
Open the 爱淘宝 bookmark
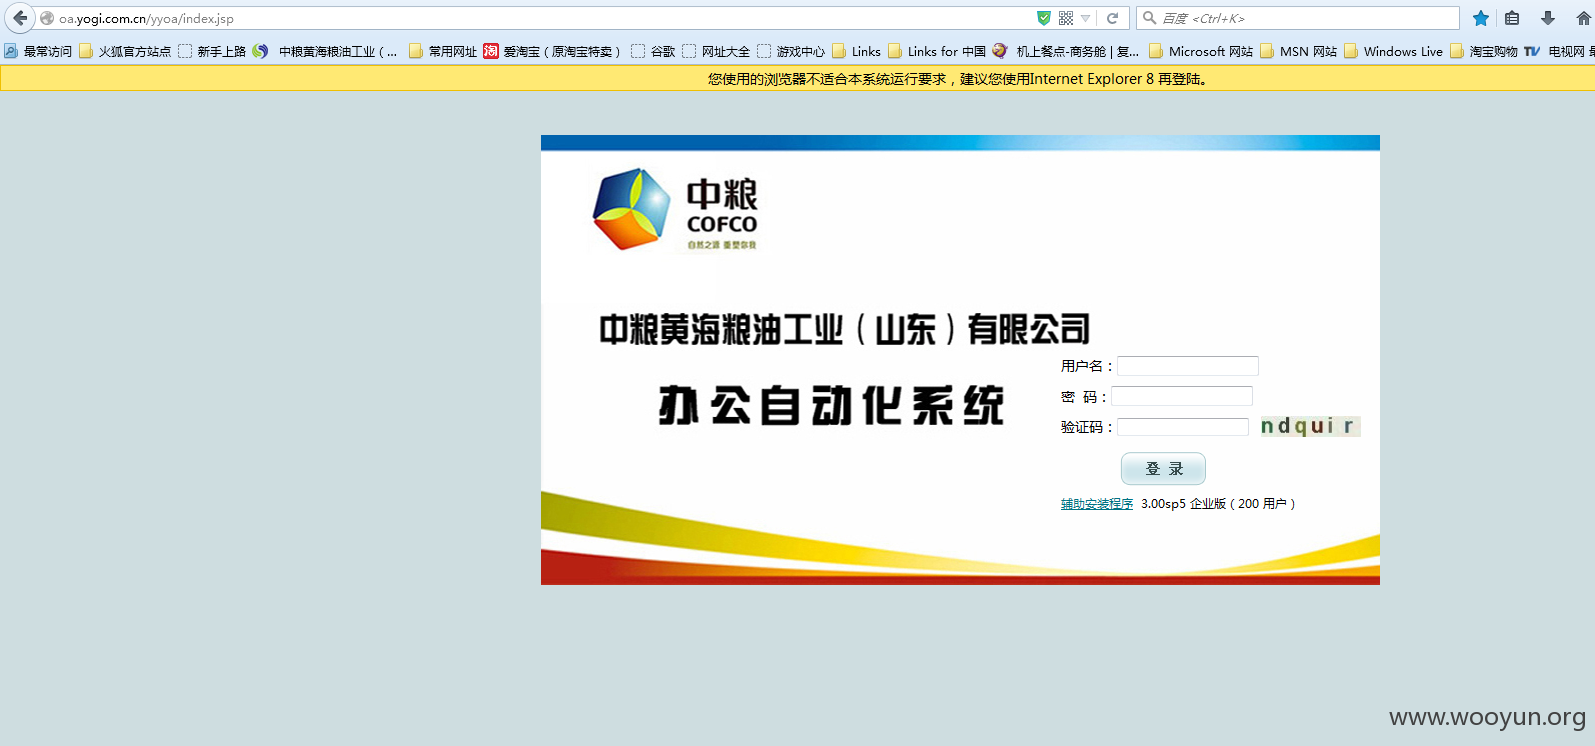click(552, 51)
